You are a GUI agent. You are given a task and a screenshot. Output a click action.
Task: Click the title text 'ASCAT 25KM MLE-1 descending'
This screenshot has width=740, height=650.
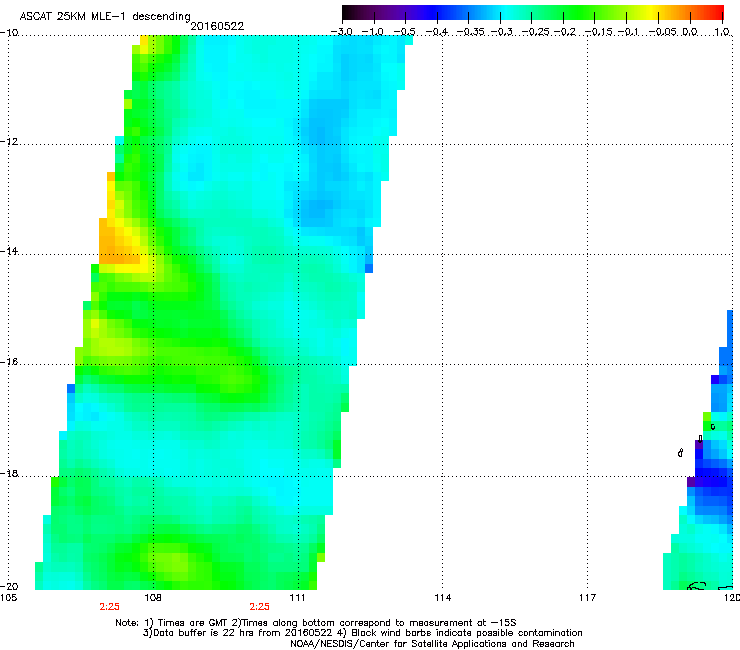pyautogui.click(x=105, y=16)
